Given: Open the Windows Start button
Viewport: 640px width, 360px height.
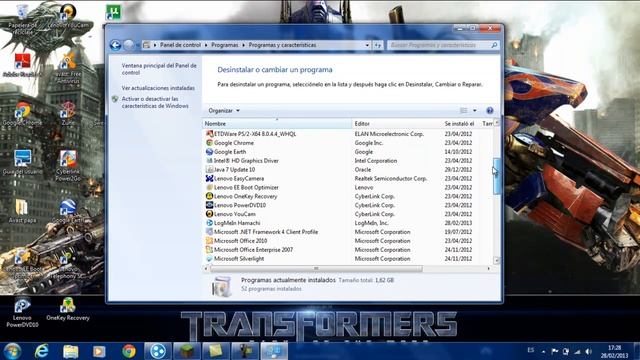Looking at the screenshot, I should click(x=12, y=351).
